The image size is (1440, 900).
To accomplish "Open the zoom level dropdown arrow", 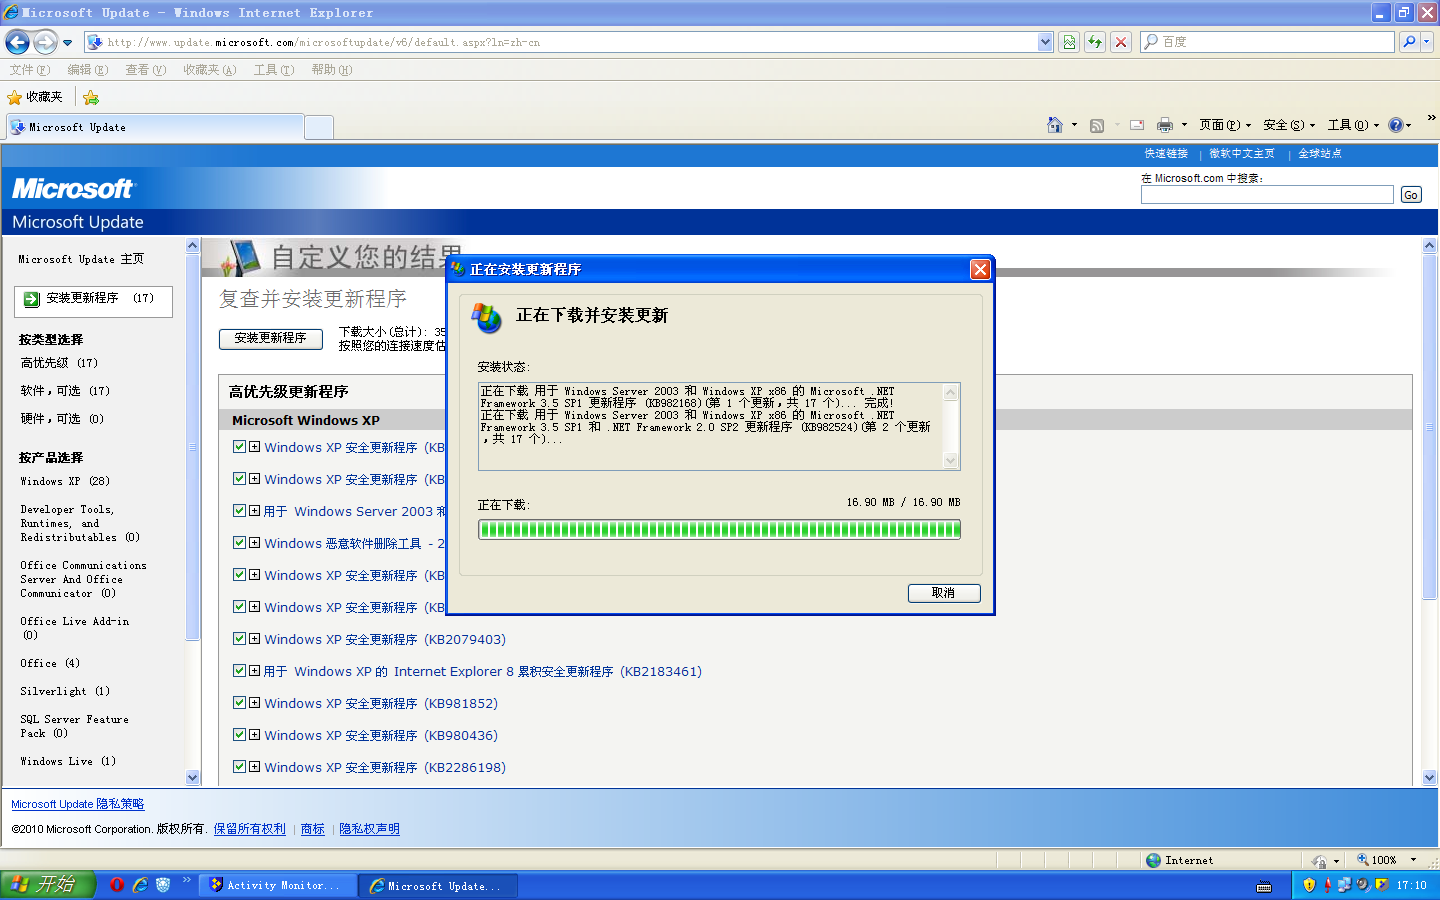I will (1413, 860).
